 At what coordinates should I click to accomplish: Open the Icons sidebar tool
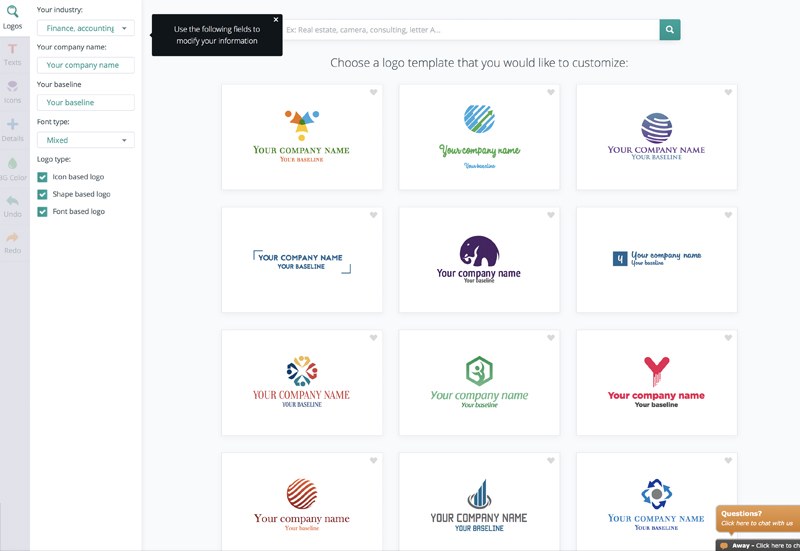coord(12,92)
